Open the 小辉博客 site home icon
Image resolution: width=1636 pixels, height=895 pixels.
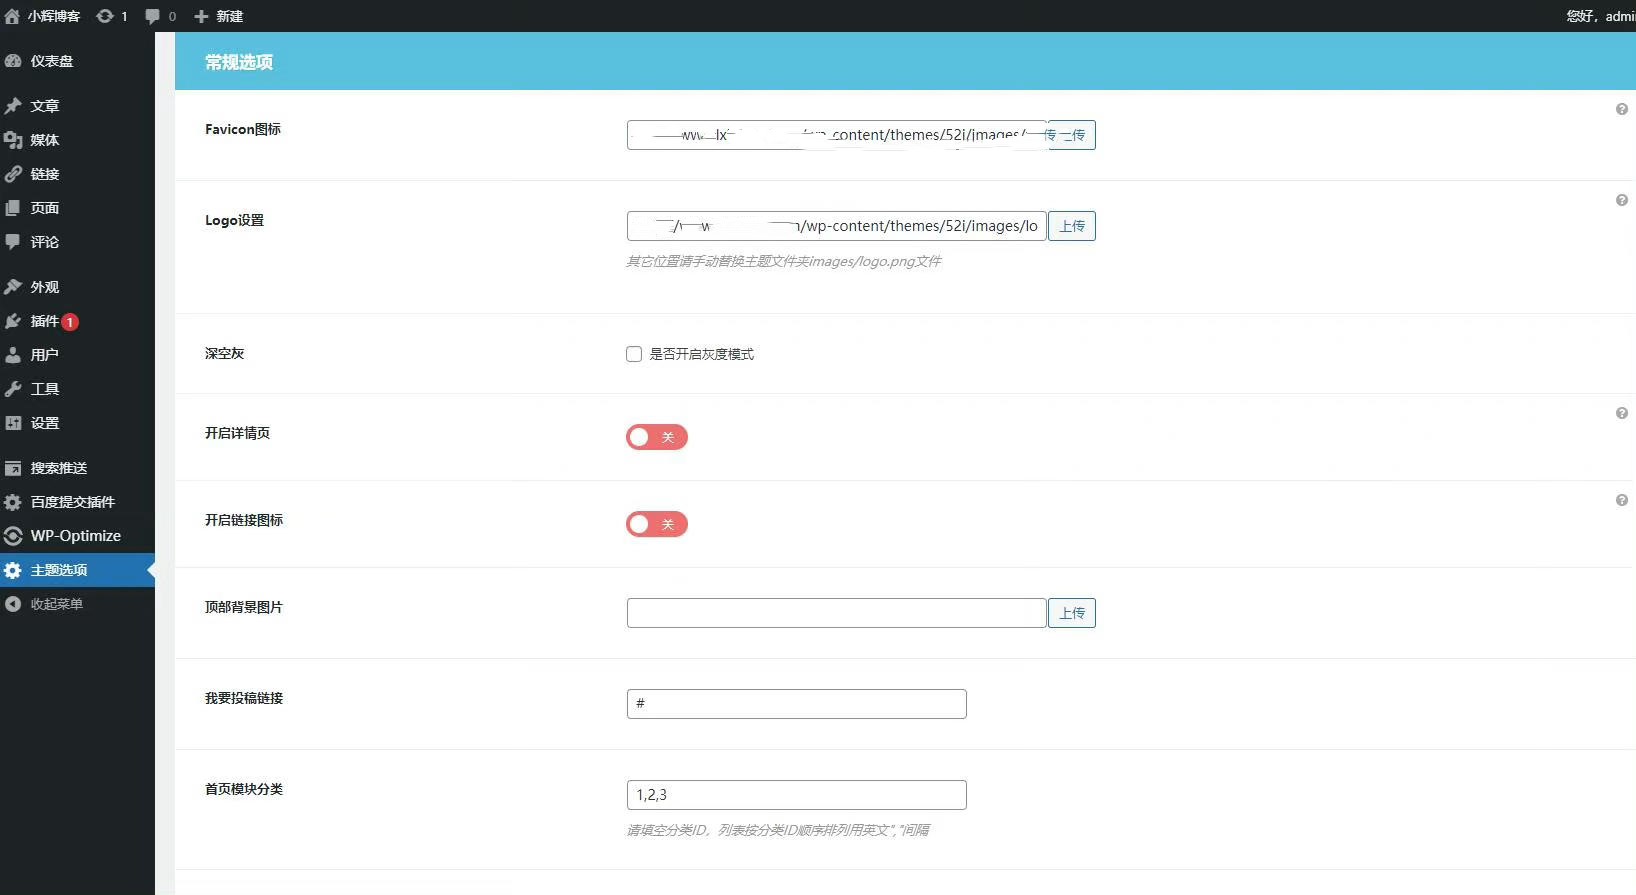pos(12,16)
